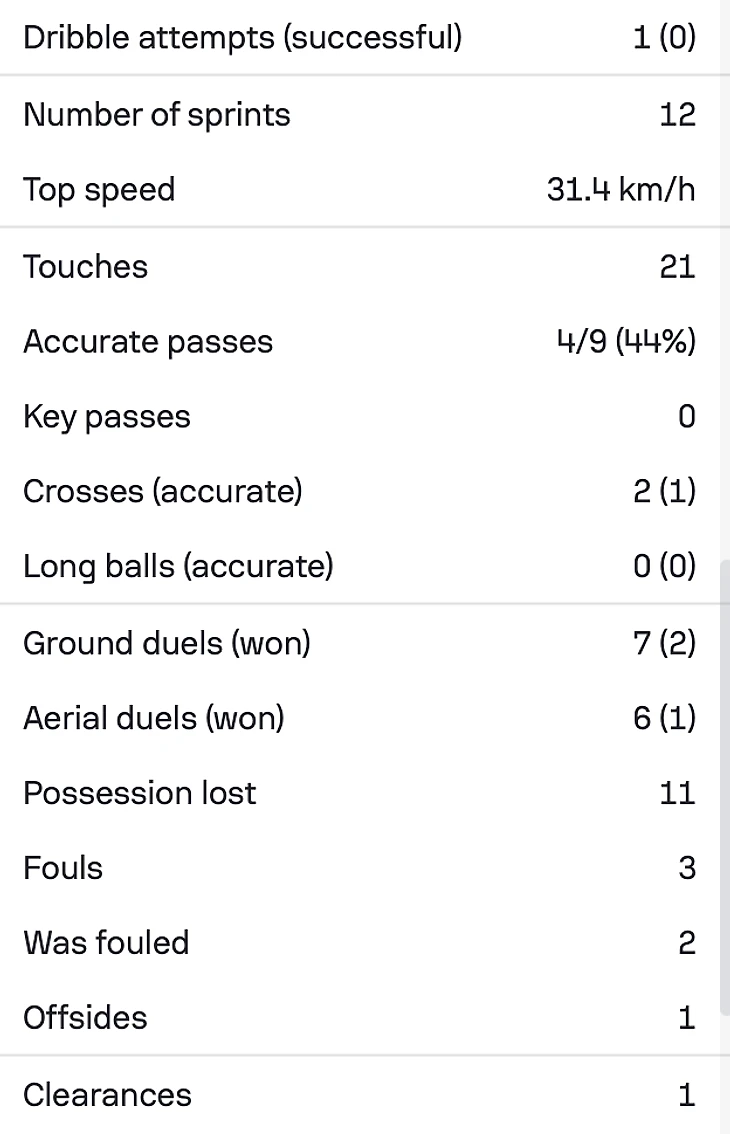This screenshot has width=730, height=1134.
Task: Click the Fouls stat label
Action: [63, 868]
